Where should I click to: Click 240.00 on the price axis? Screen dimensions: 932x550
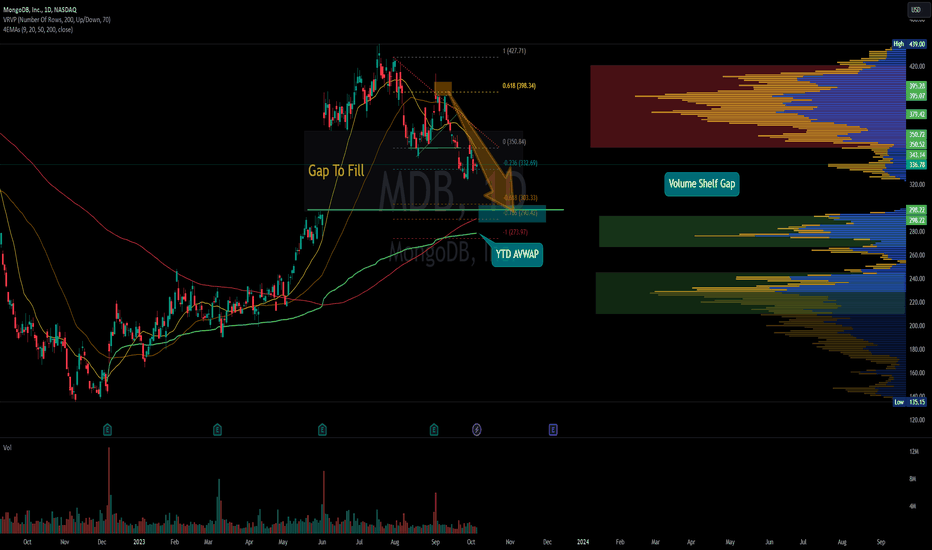pos(917,279)
